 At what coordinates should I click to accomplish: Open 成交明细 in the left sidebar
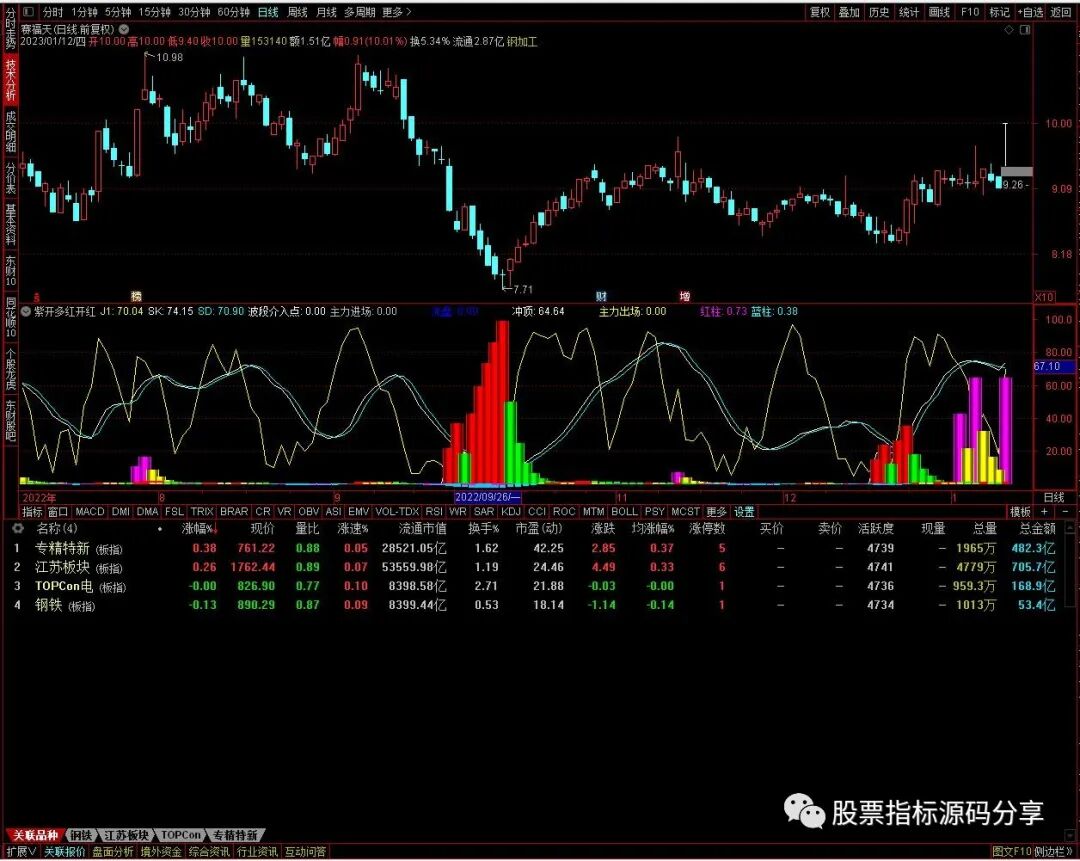10,132
